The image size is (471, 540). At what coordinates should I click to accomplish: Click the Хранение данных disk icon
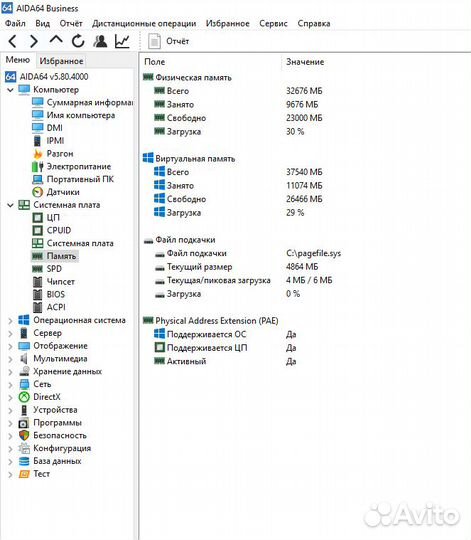[24, 372]
